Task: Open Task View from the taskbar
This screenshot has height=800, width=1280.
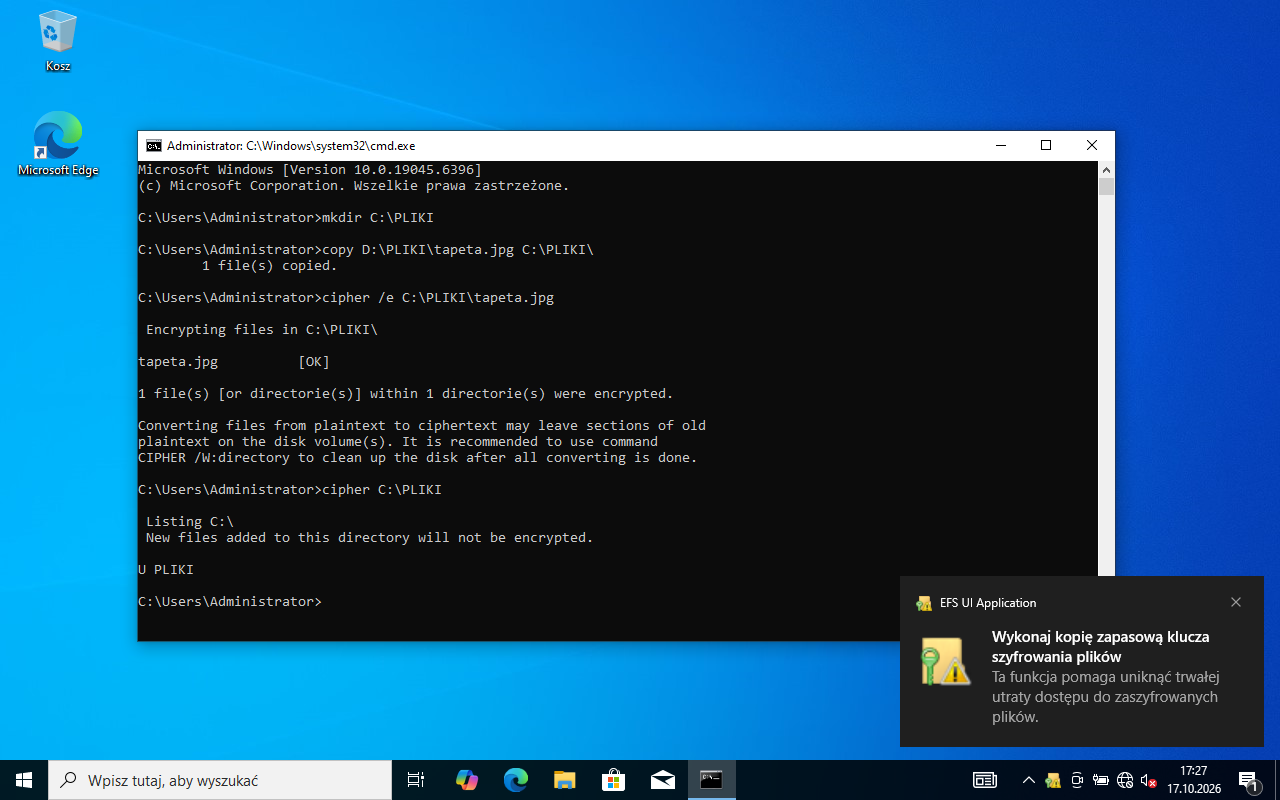Action: [416, 780]
